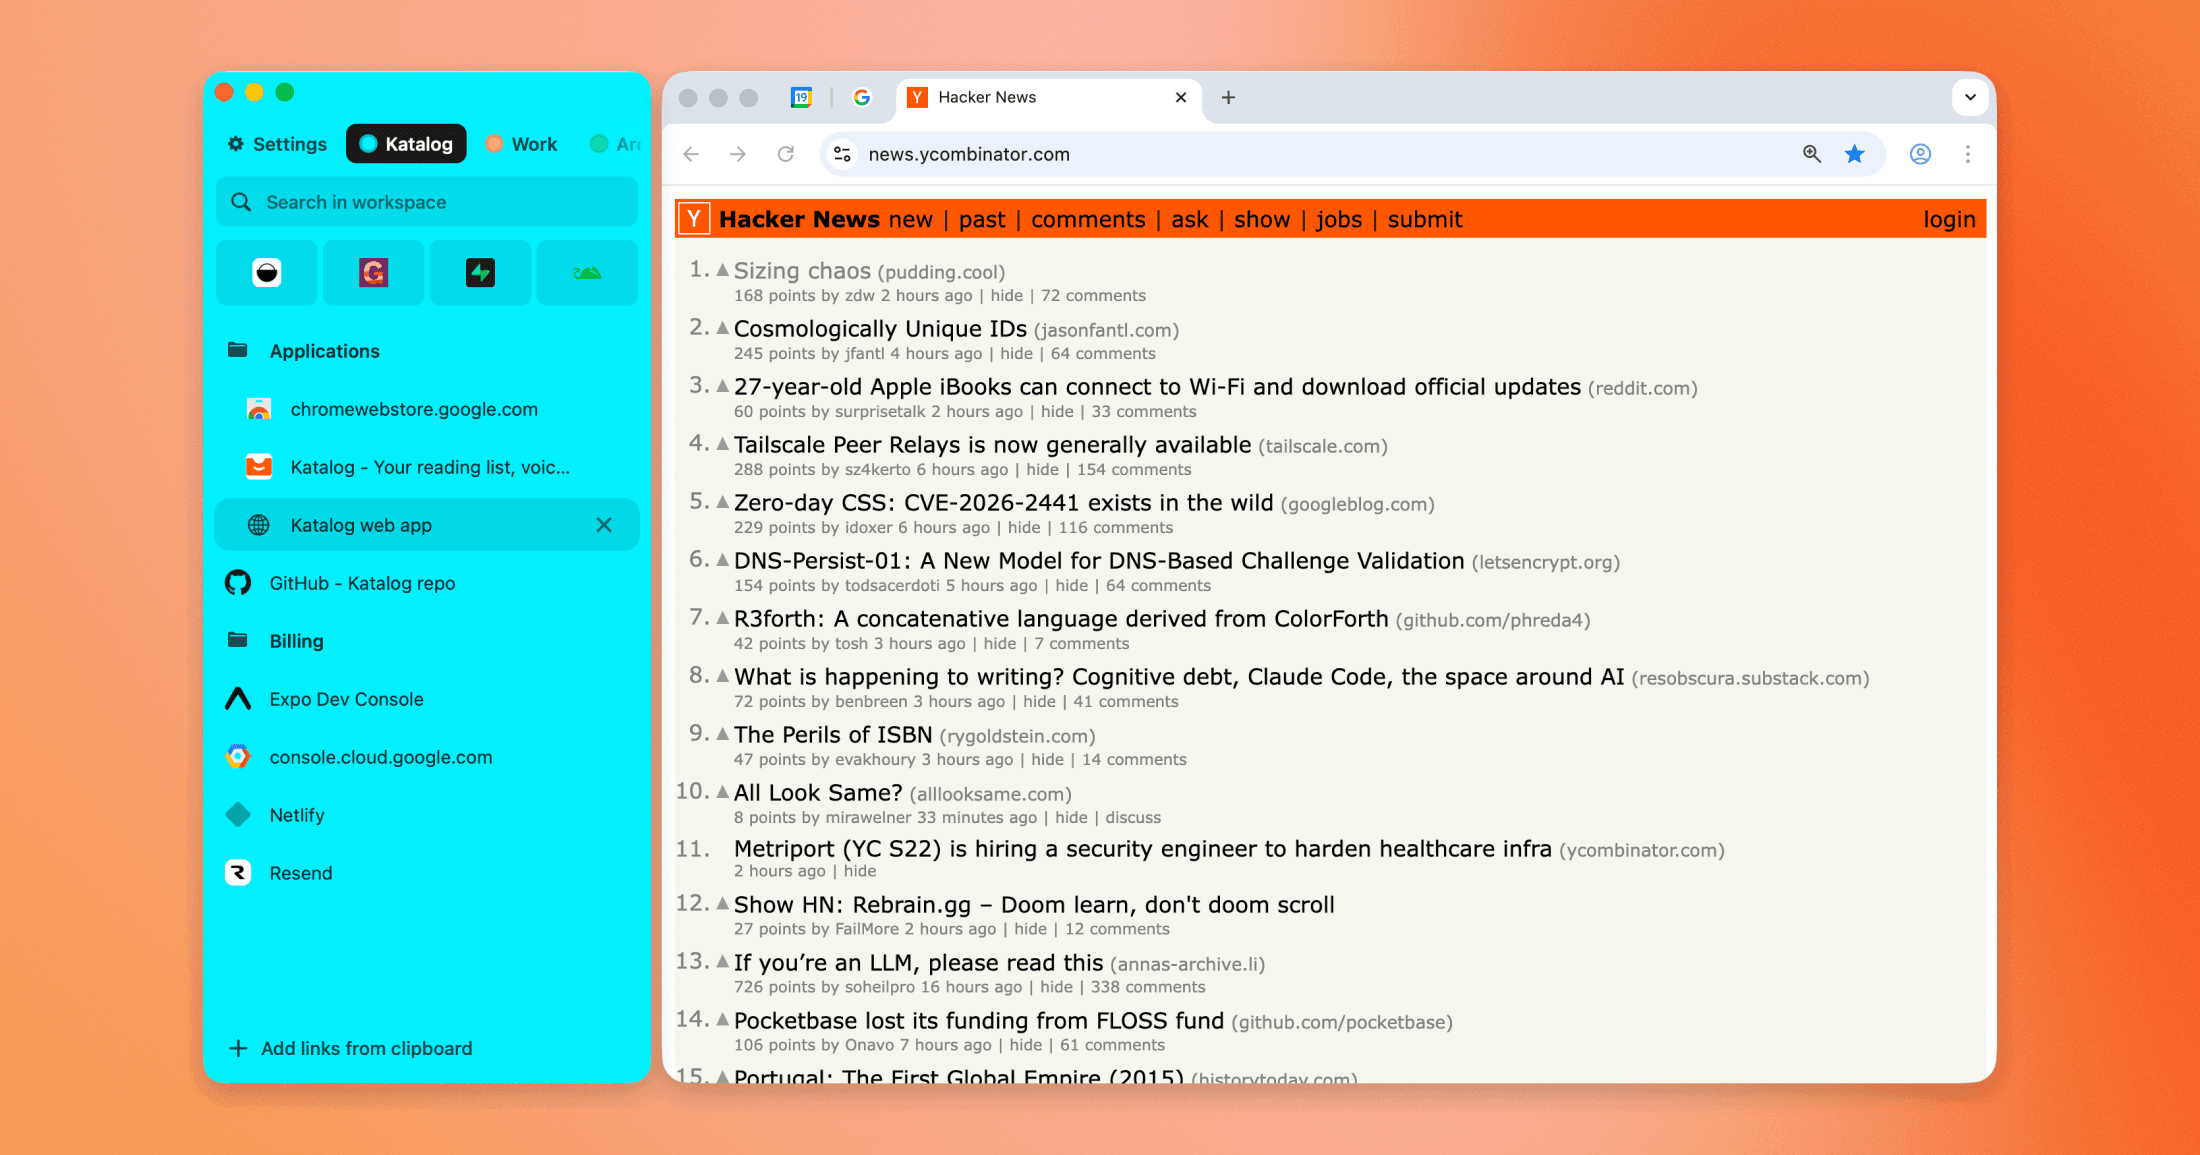Open 'past' in the Hacker News navbar

[x=982, y=219]
